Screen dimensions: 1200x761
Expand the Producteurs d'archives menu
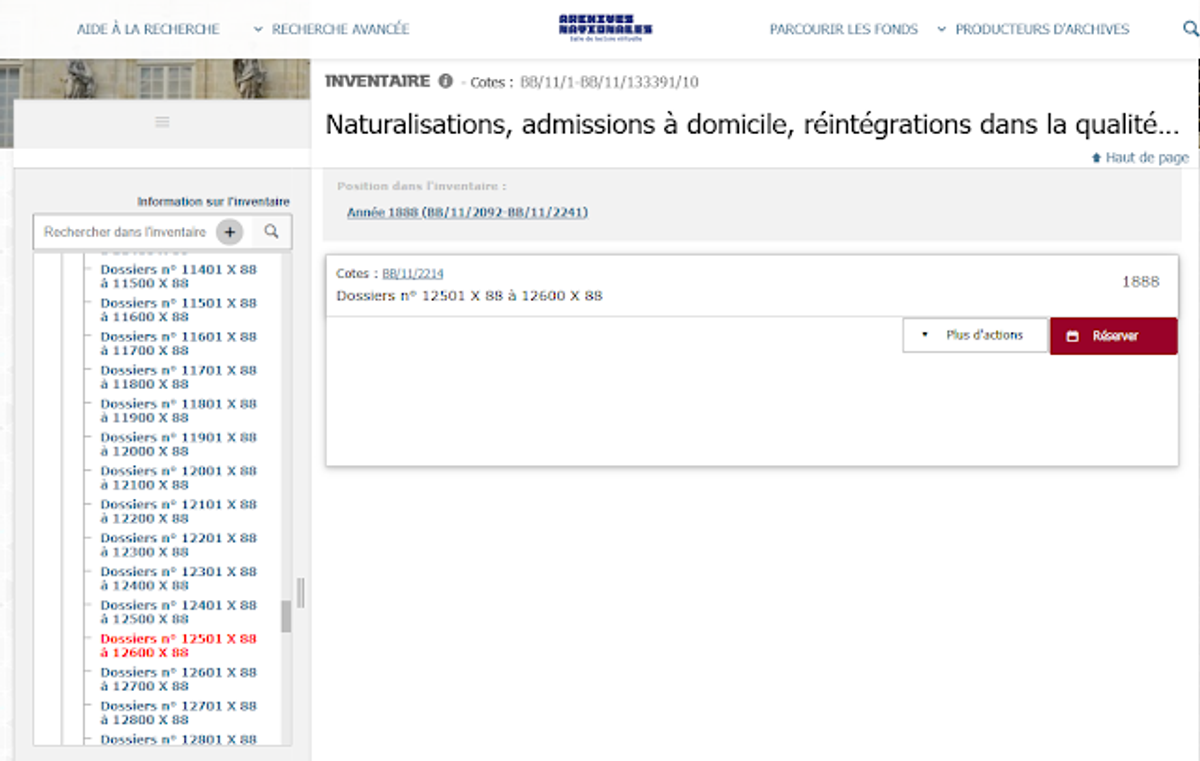point(1033,30)
